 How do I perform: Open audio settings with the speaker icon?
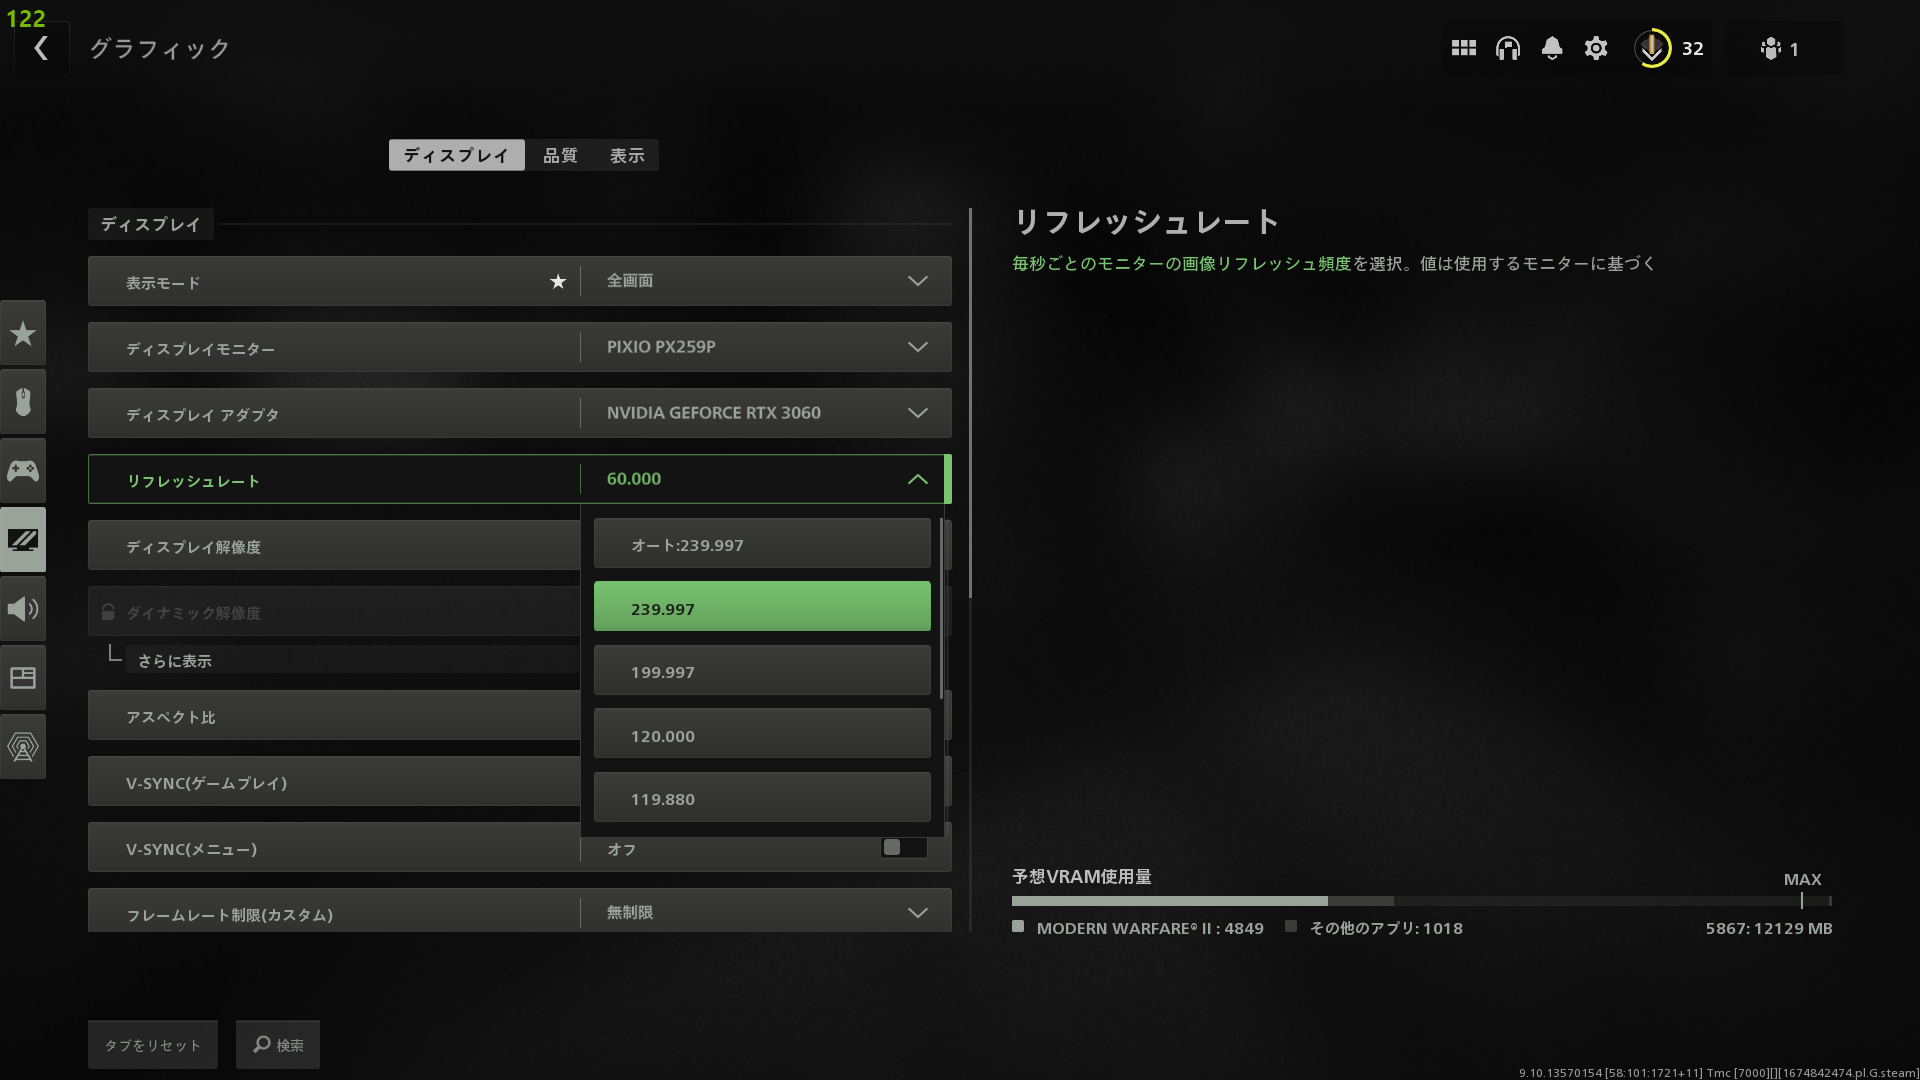[23, 608]
